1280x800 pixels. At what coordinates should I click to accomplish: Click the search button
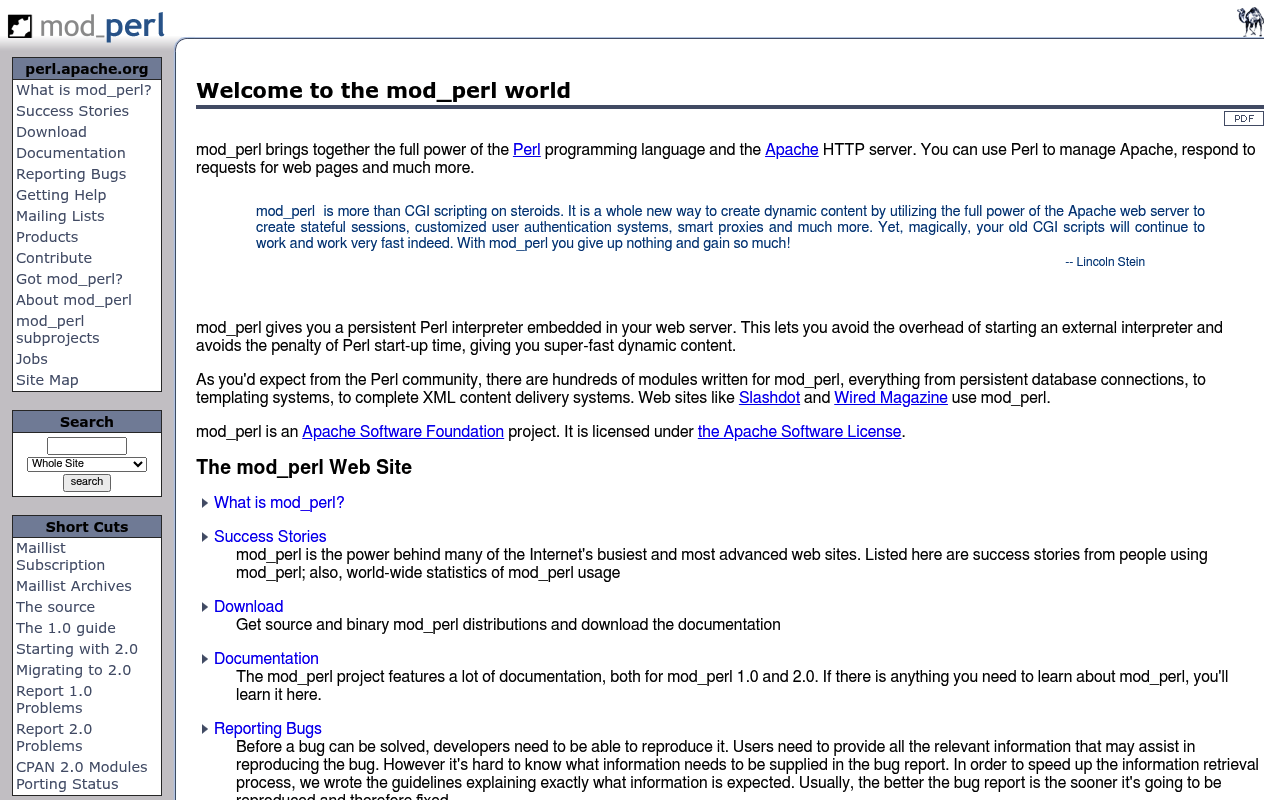[x=87, y=482]
